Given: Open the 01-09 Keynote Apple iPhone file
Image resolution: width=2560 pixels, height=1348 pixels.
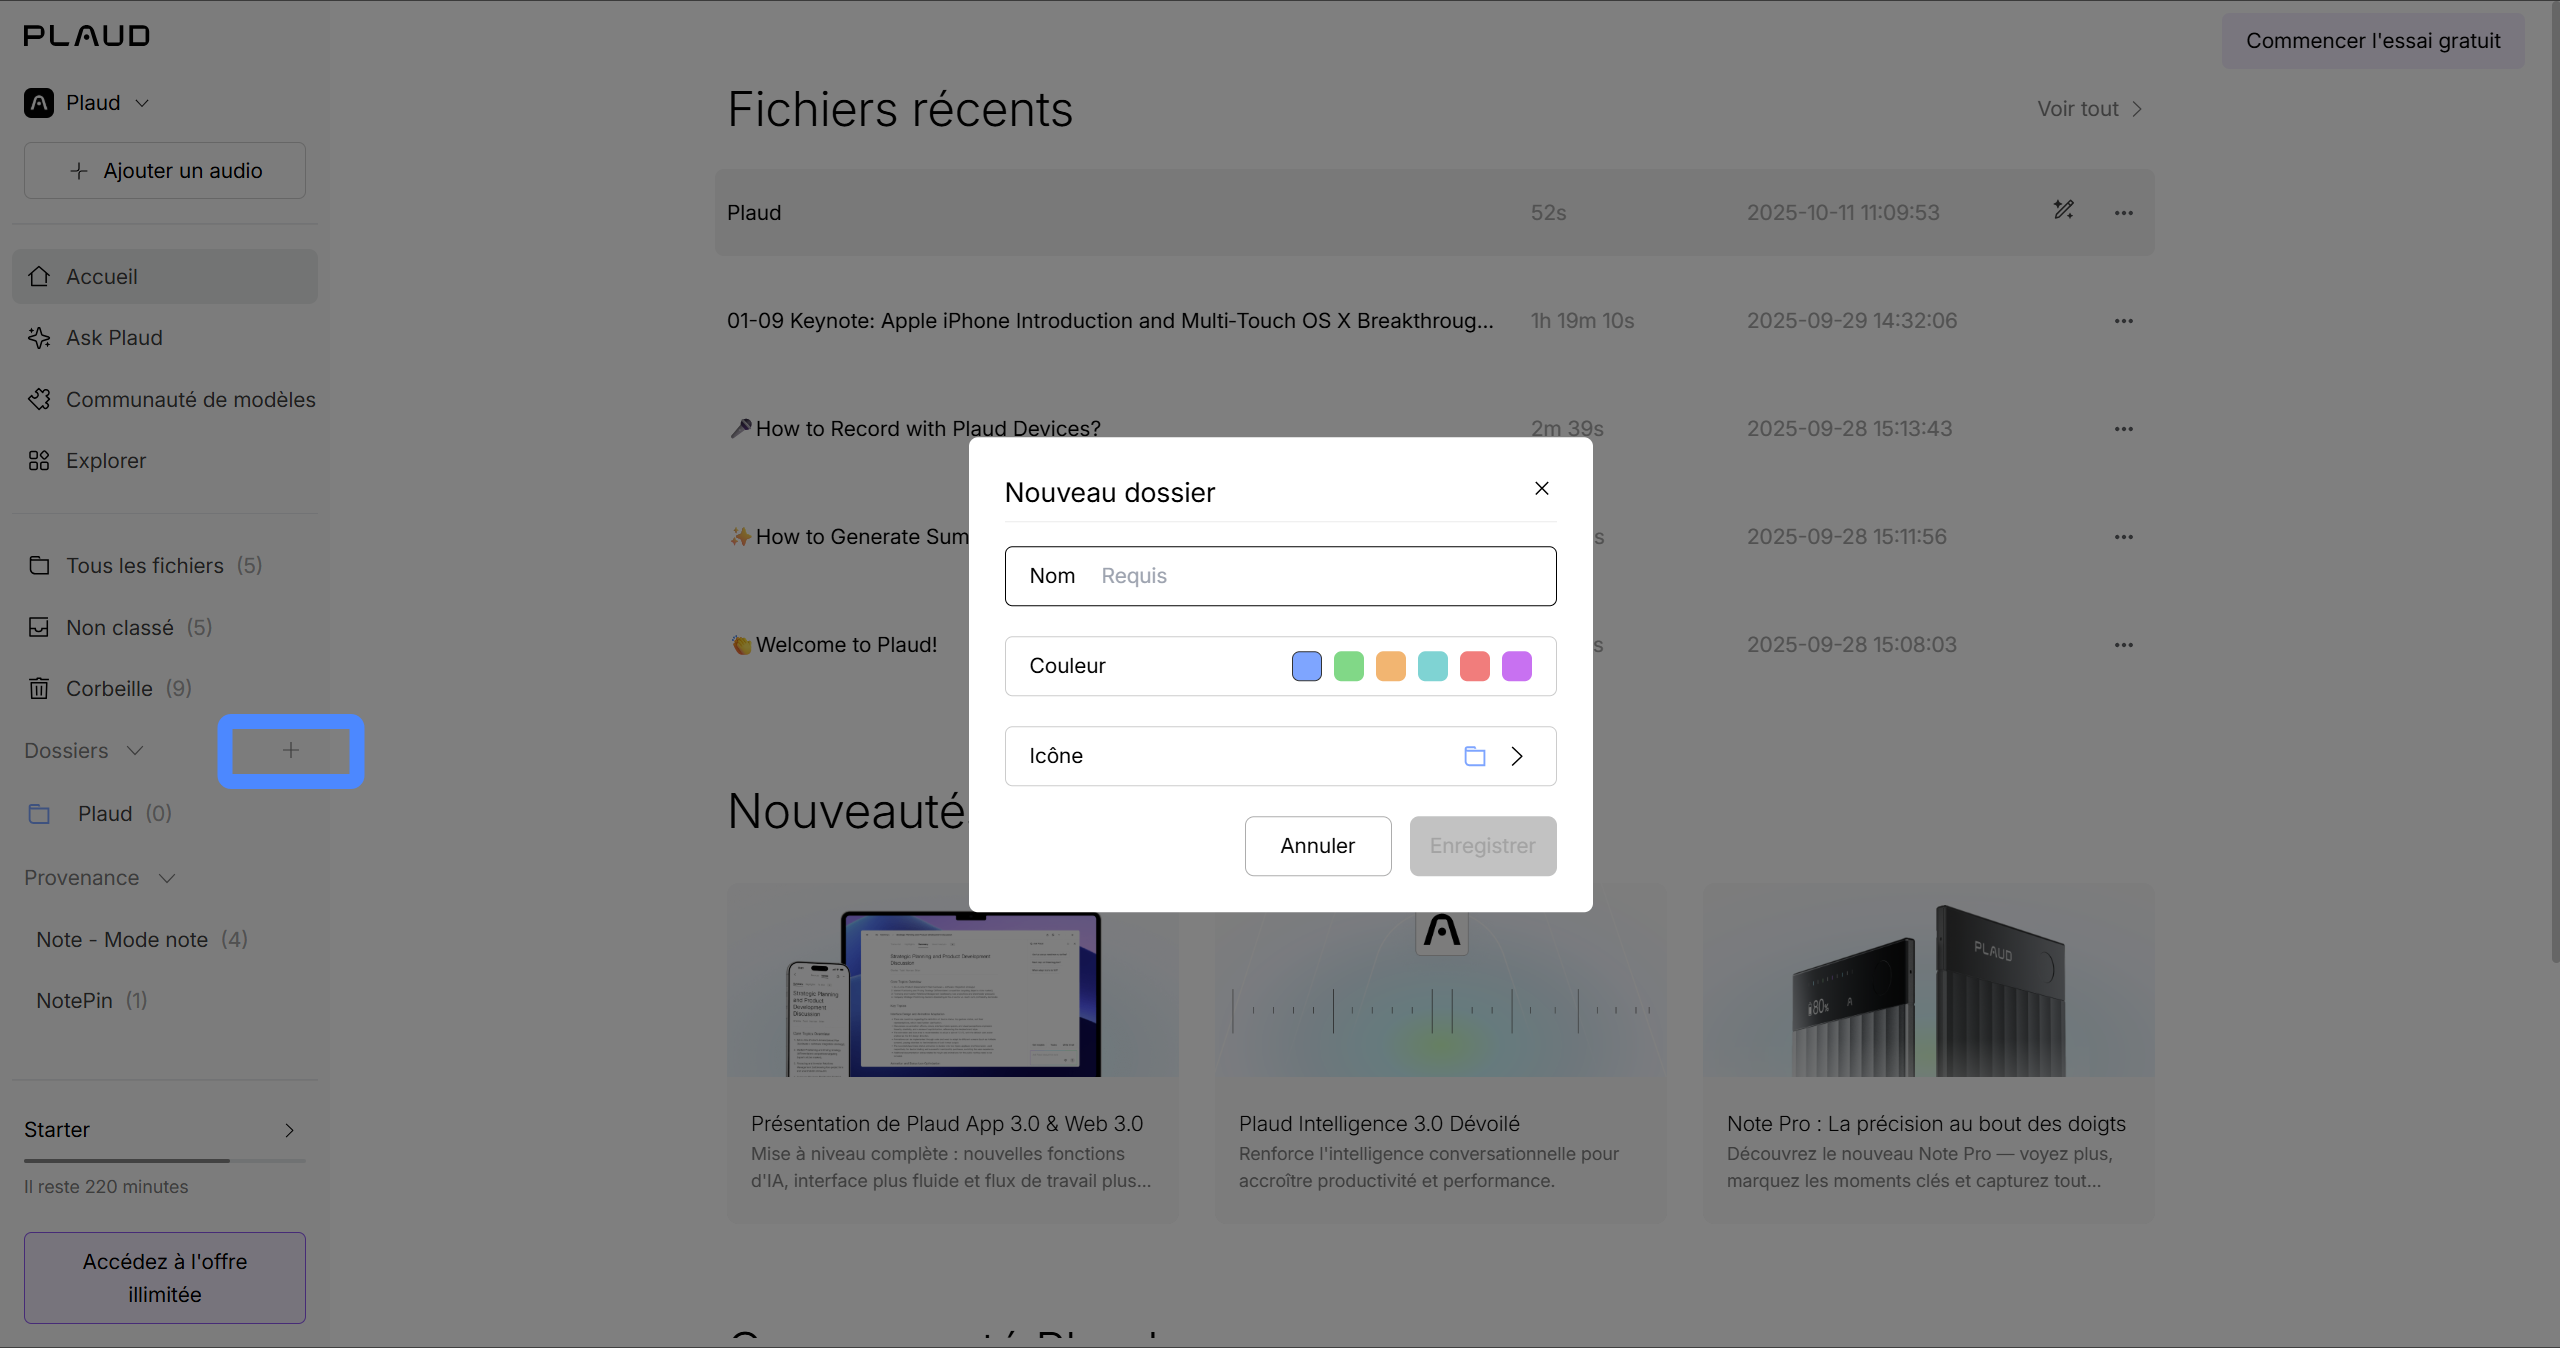Looking at the screenshot, I should coord(1110,321).
